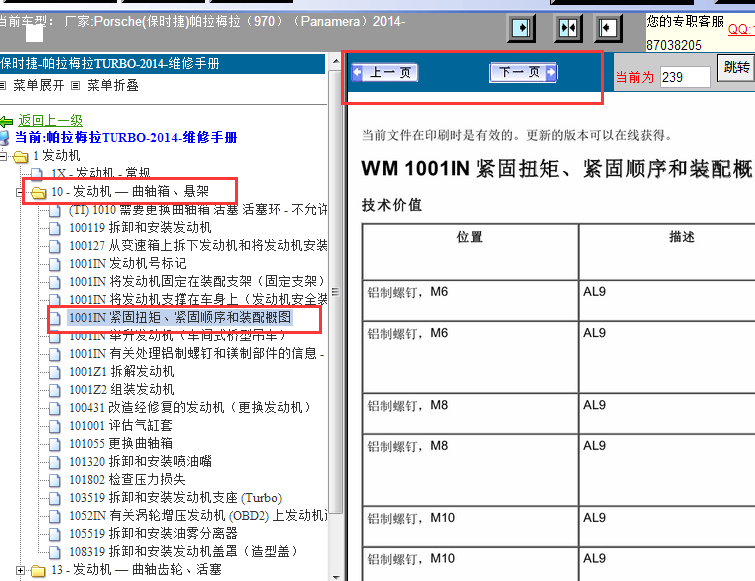Click the 返回上一级 link

(51, 120)
